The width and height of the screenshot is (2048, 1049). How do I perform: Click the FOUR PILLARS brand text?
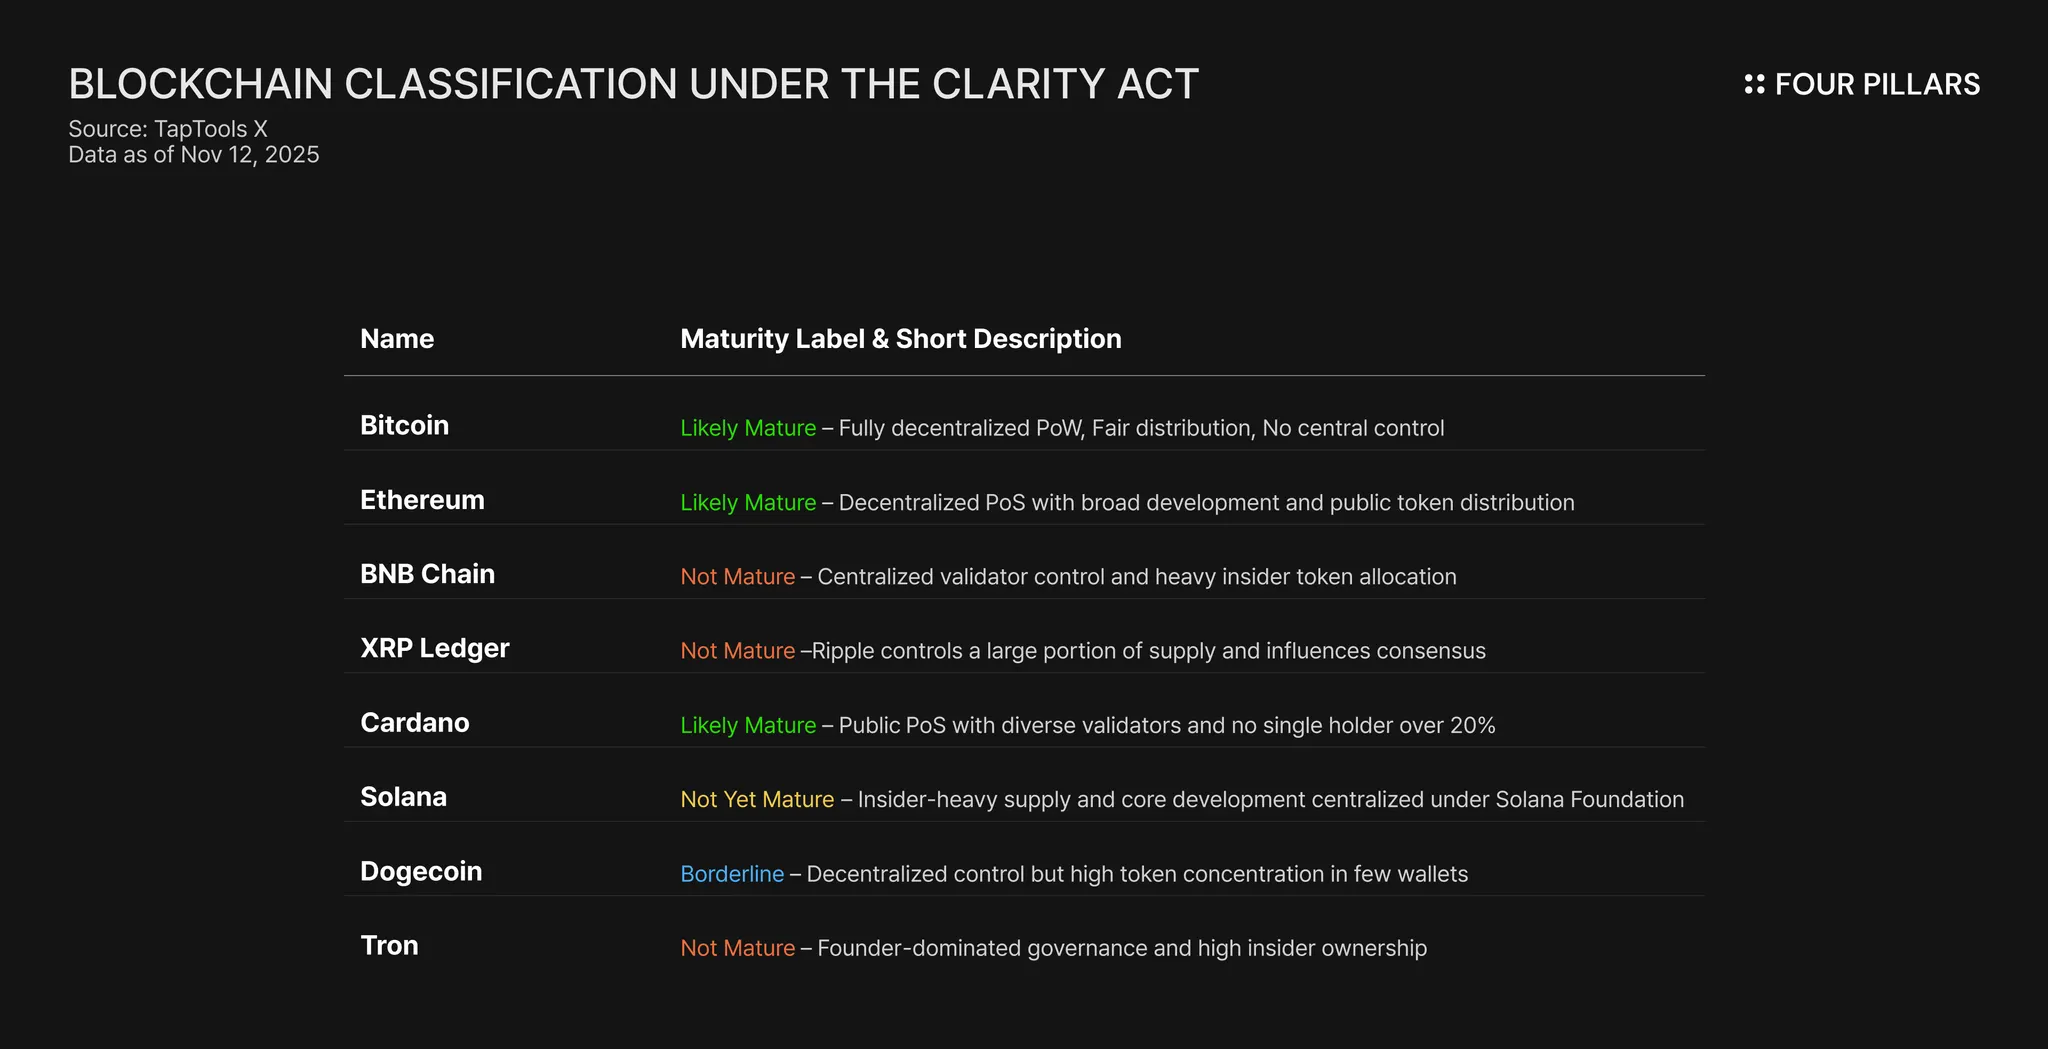click(1877, 84)
